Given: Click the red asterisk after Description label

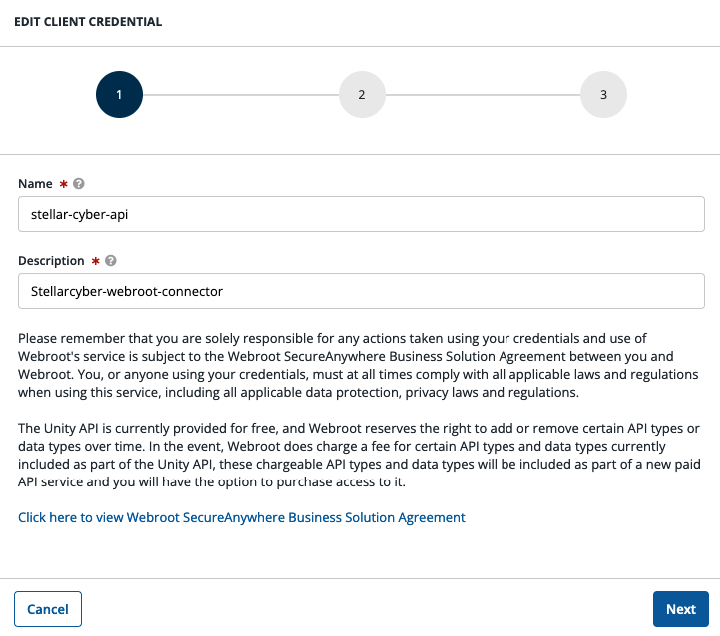Looking at the screenshot, I should pos(96,261).
